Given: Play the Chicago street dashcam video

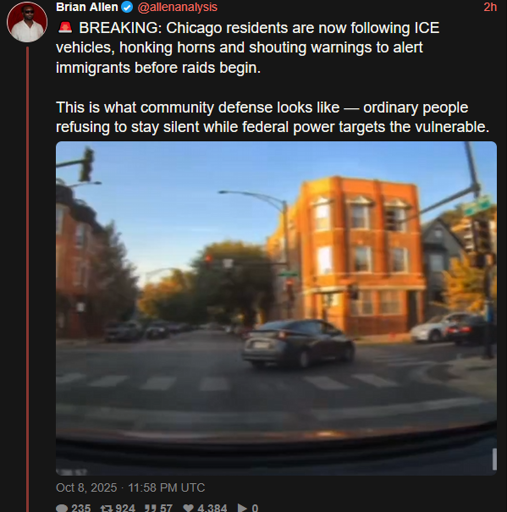Looking at the screenshot, I should point(276,308).
